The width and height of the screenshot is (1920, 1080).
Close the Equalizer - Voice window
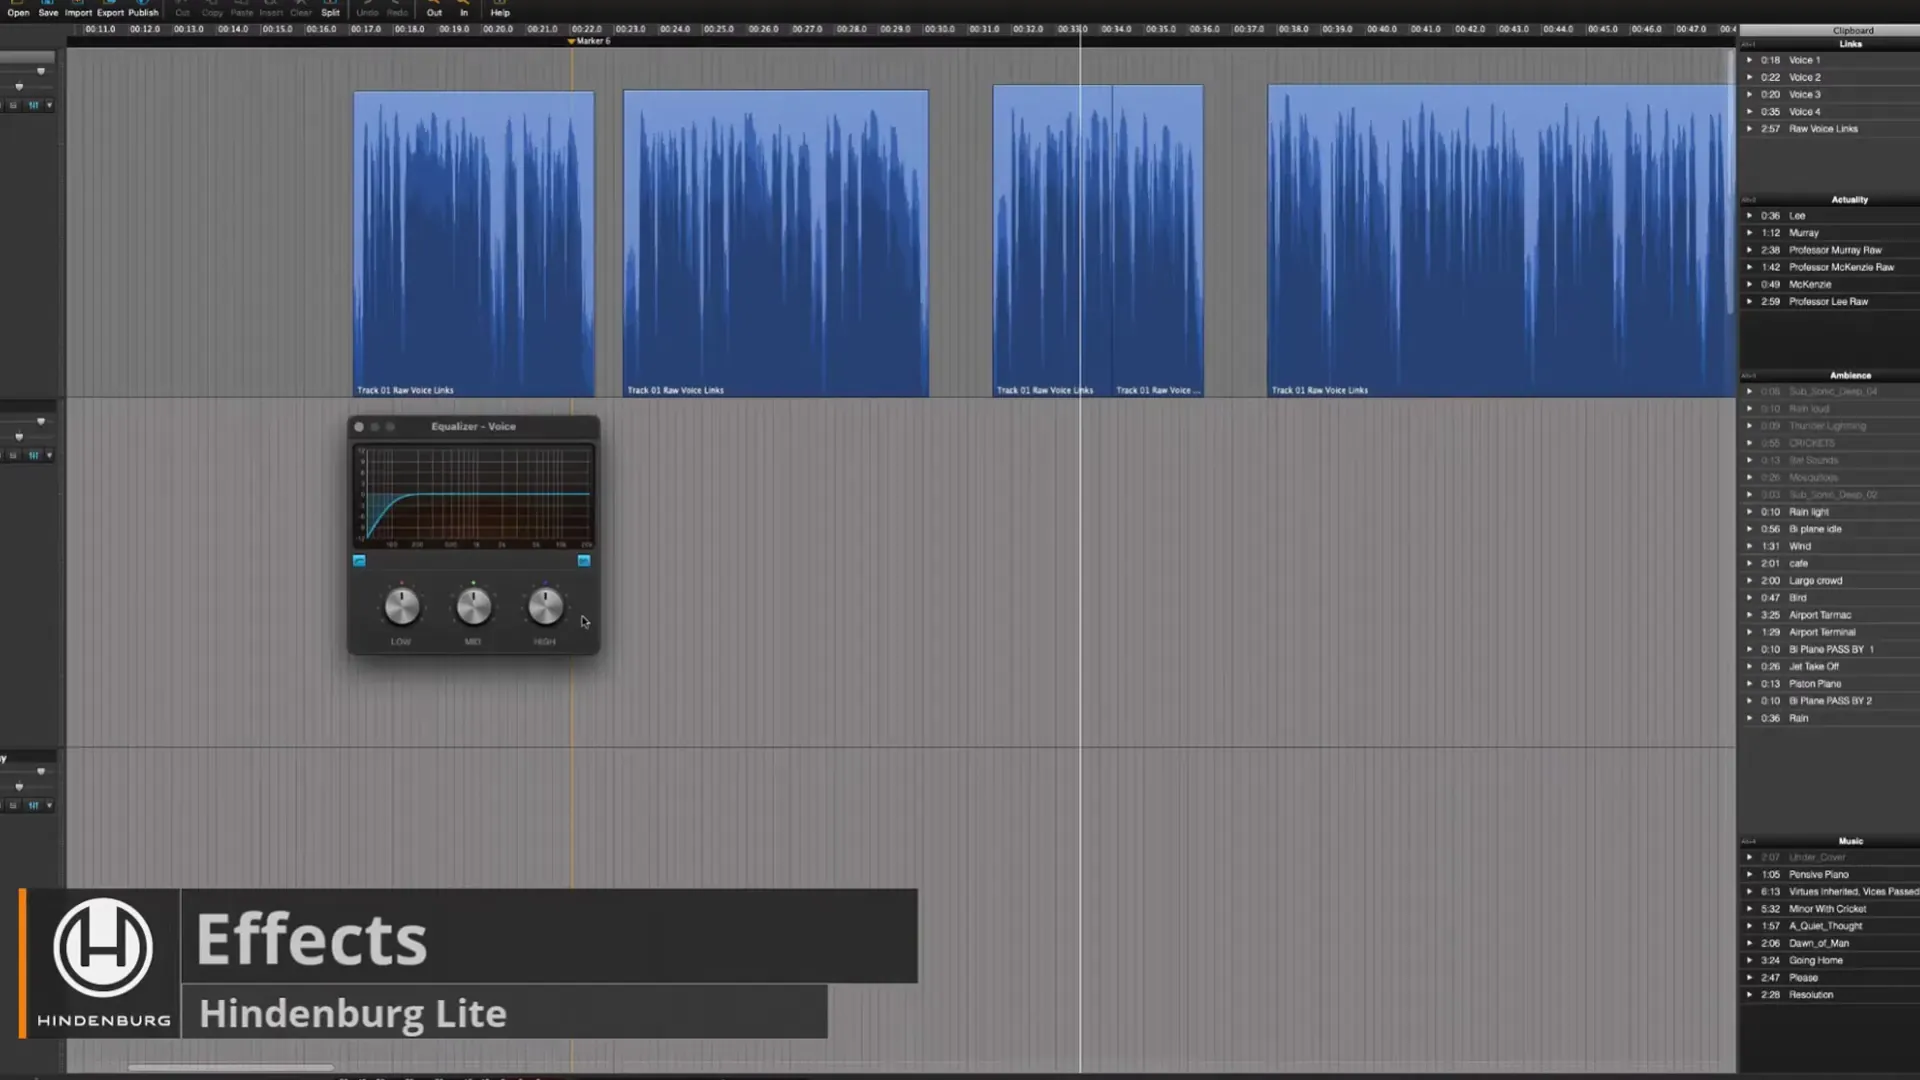[359, 427]
